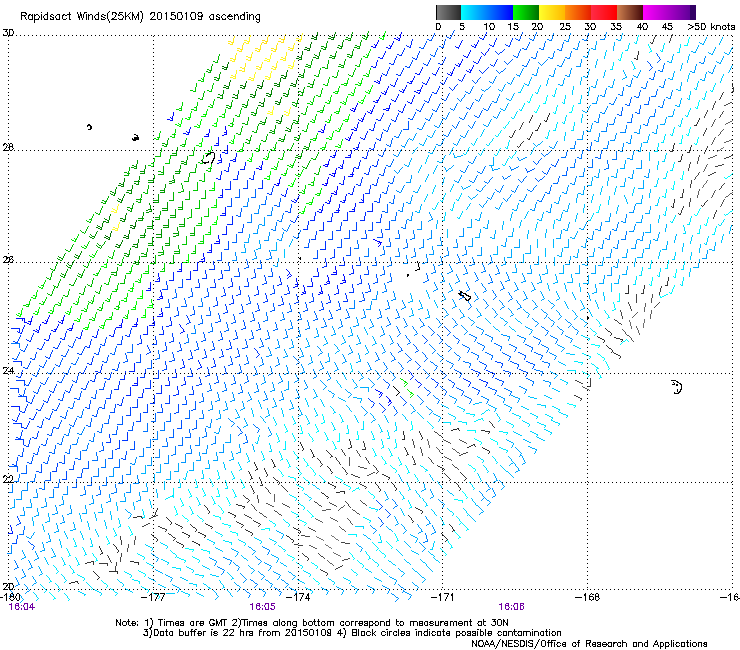Screen dimensions: 740x650
Task: Click the island outline near 28N east of -177
Action: click(x=209, y=158)
